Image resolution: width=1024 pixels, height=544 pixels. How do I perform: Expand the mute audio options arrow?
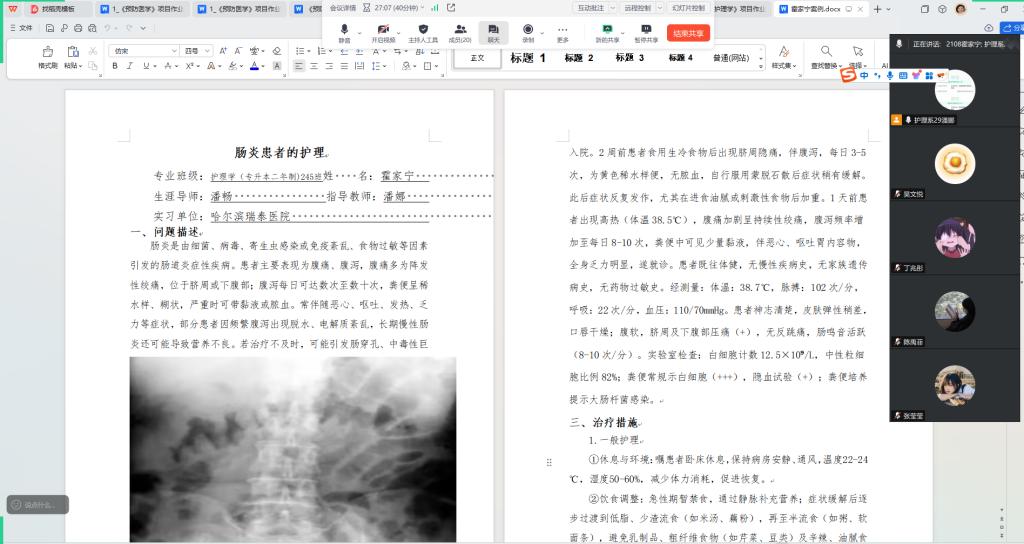point(359,33)
